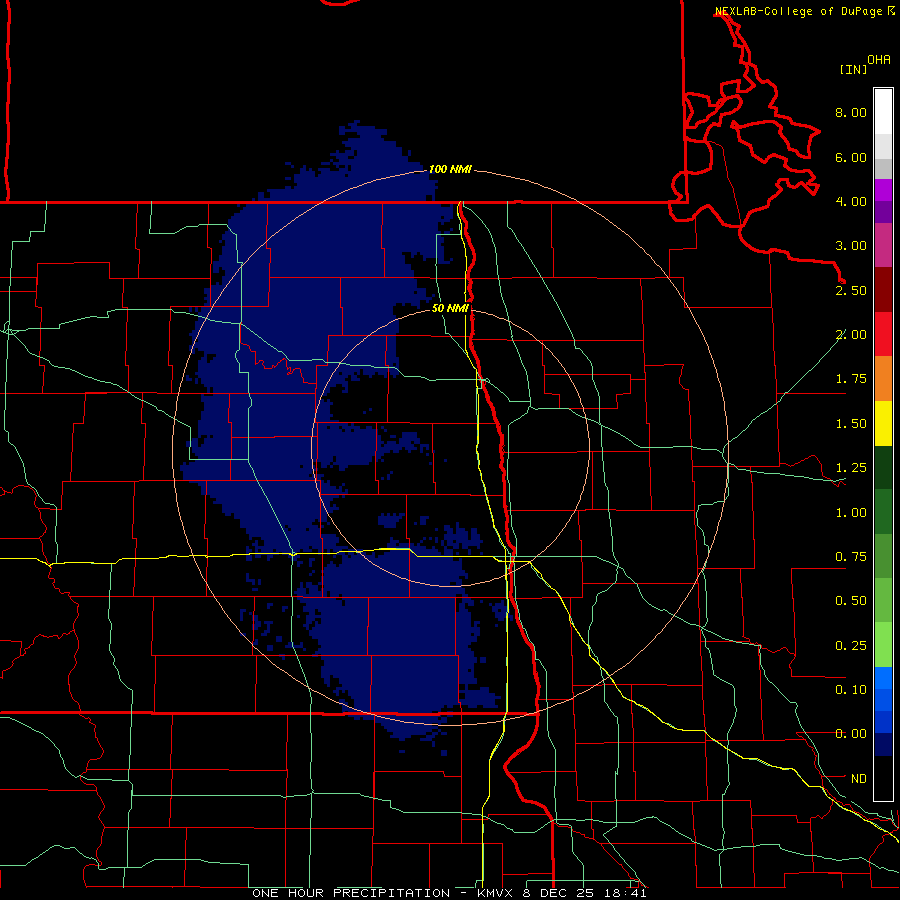This screenshot has height=900, width=900.
Task: Click the yellow 1.50 color swatch
Action: pyautogui.click(x=883, y=424)
